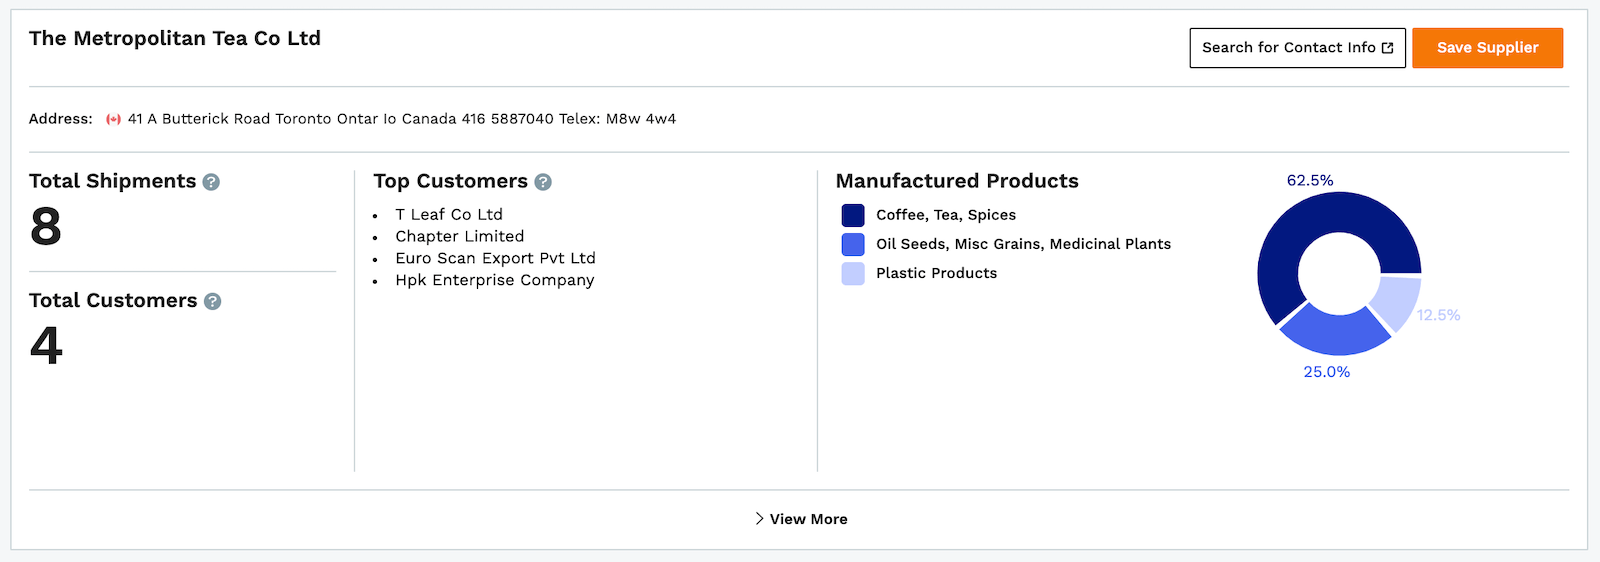1600x562 pixels.
Task: Click the Coffee, Tea, Spices legend swatch
Action: 853,215
